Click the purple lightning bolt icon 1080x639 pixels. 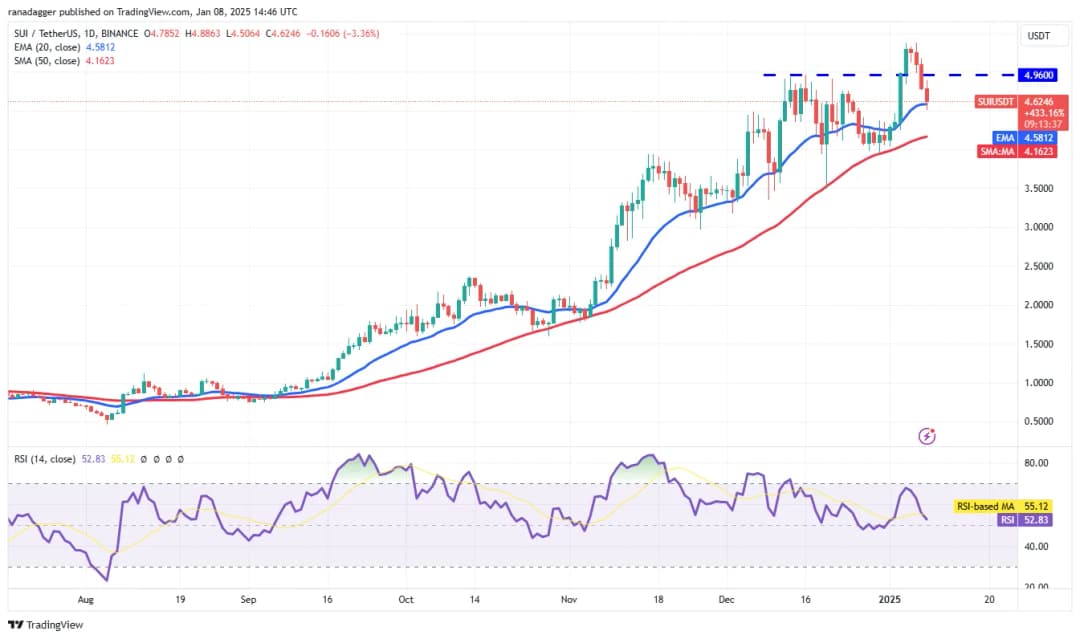pos(927,436)
